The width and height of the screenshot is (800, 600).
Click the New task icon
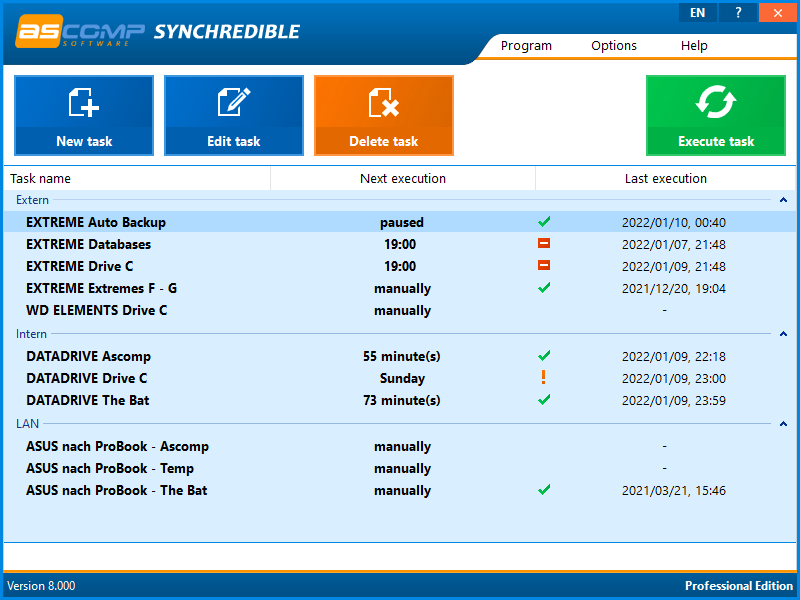(83, 105)
